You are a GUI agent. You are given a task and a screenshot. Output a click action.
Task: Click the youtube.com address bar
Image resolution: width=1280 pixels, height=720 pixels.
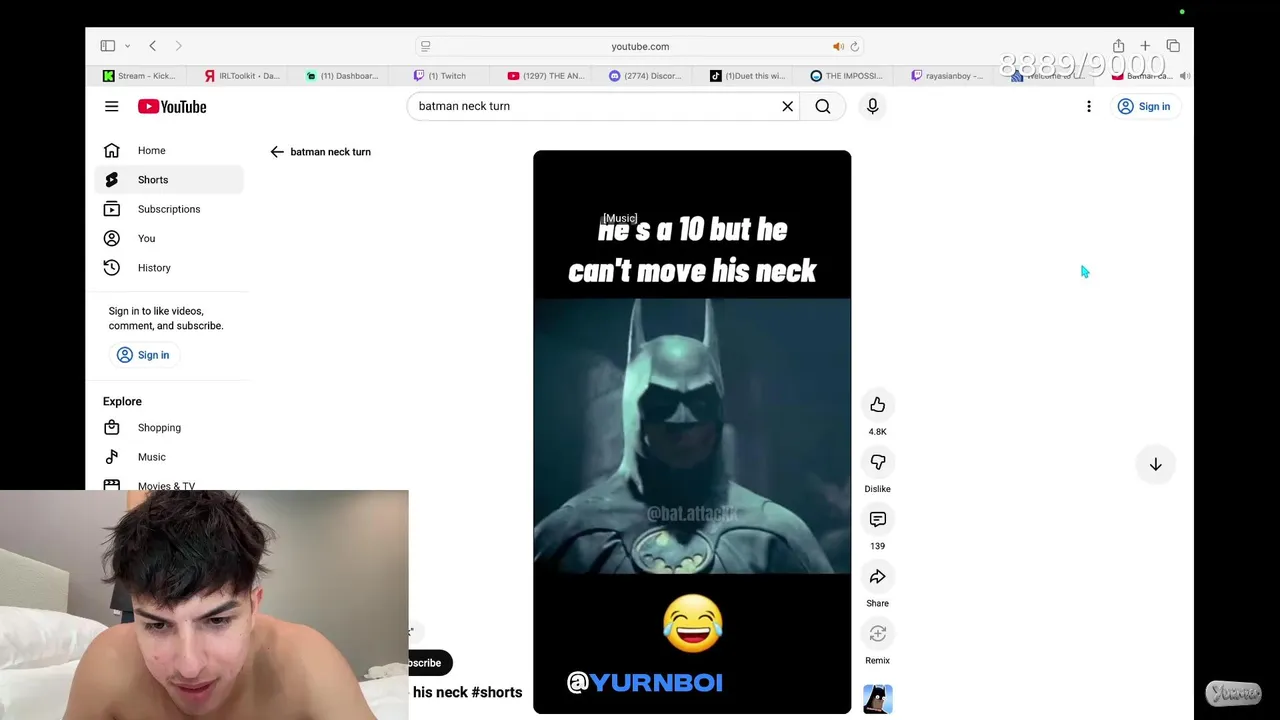tap(640, 46)
